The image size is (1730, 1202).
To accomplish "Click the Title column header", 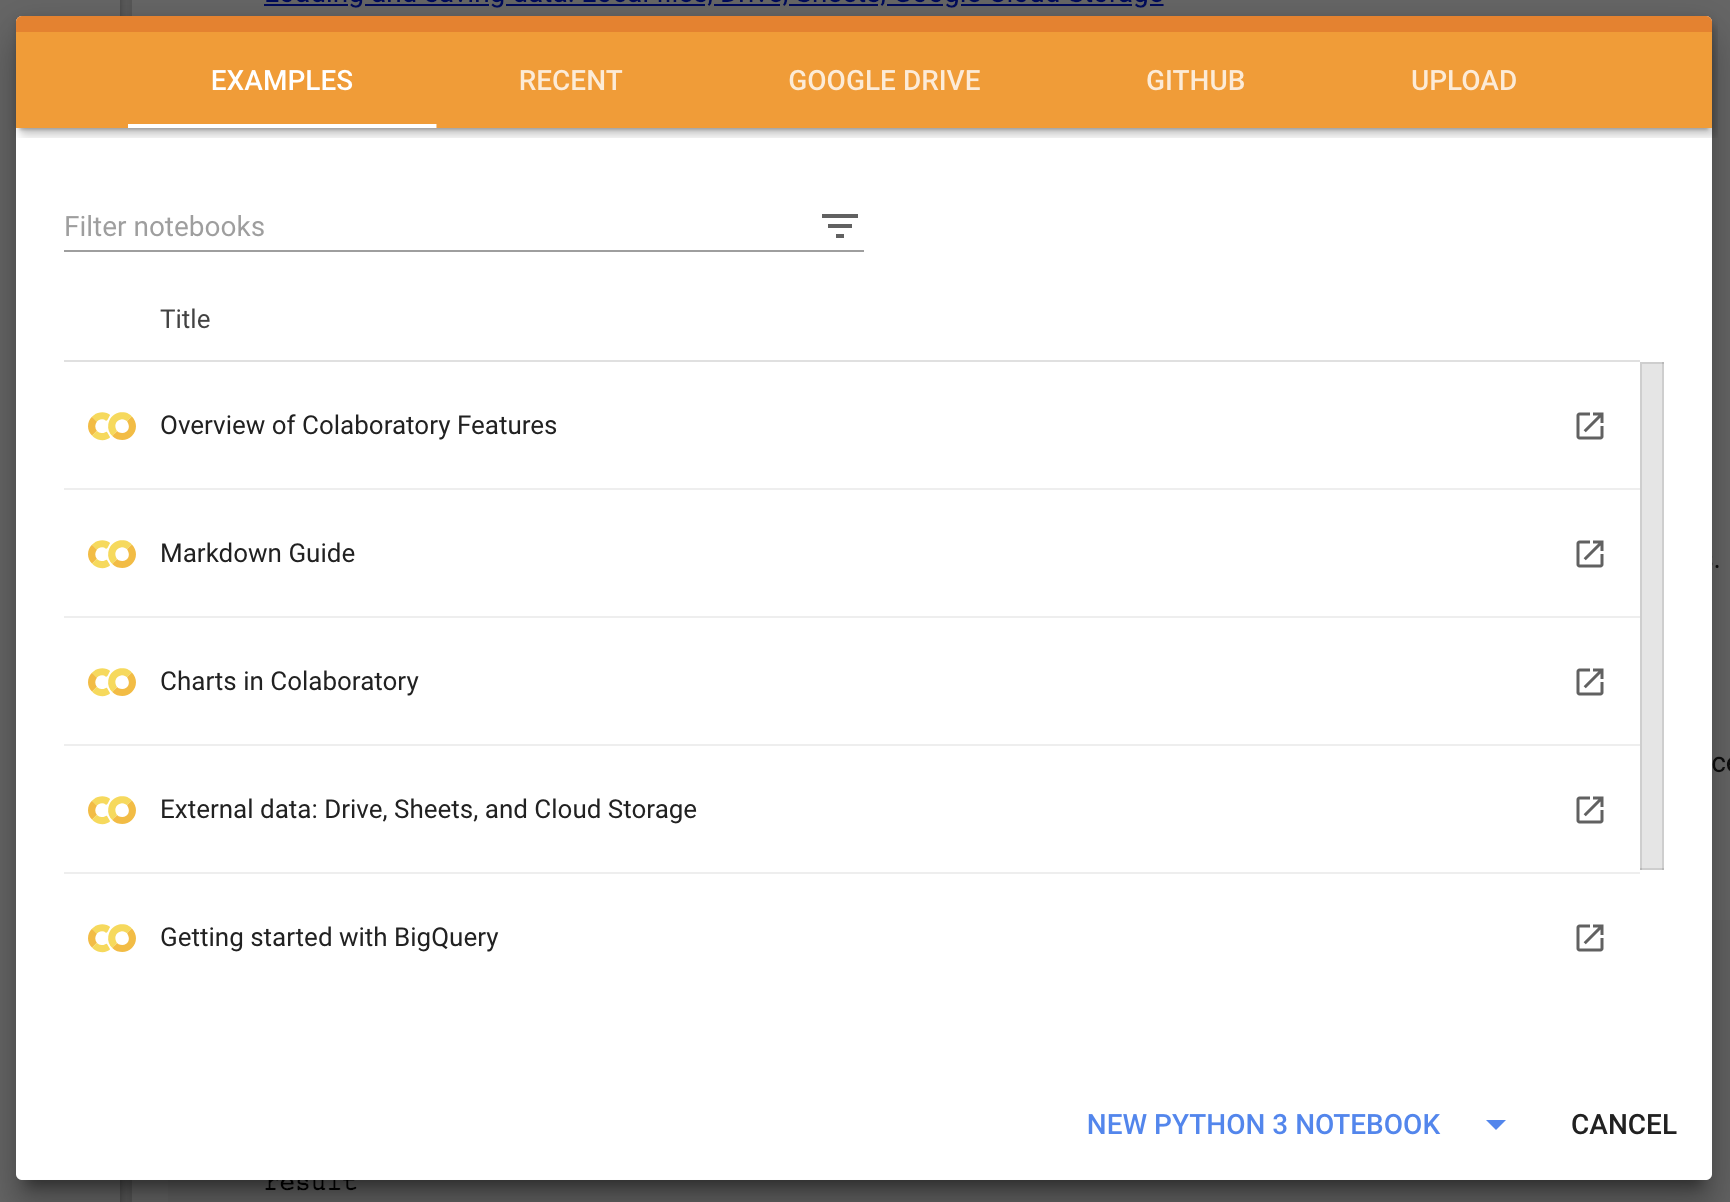I will point(185,318).
